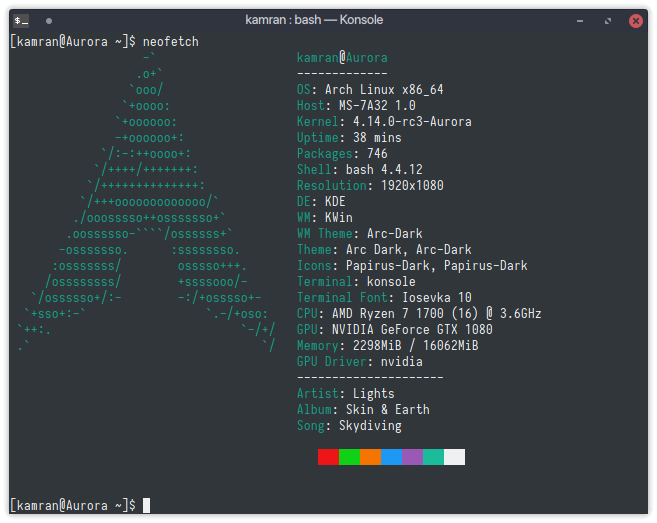Click the Host value 'MS-7A32 1.0'
Screen dimensions: 657x523
click(x=377, y=105)
